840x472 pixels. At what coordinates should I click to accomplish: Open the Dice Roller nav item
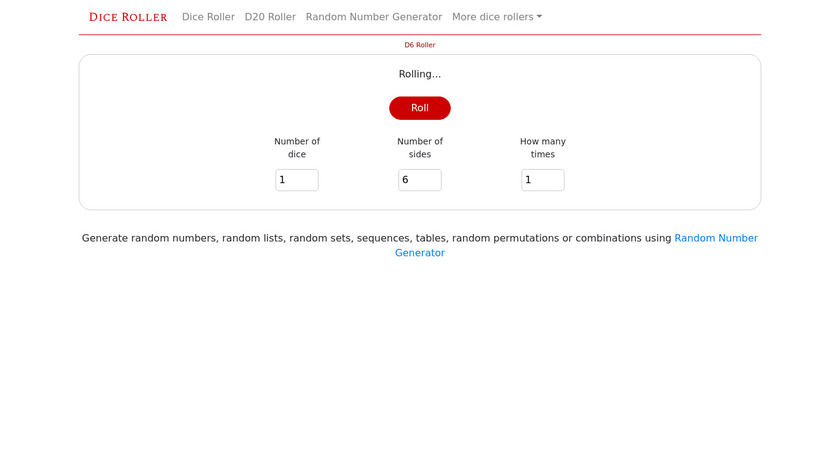pos(208,17)
